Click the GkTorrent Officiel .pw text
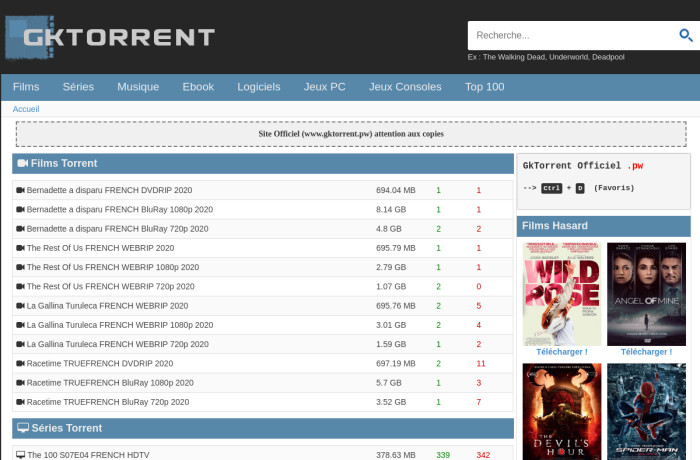 point(583,166)
